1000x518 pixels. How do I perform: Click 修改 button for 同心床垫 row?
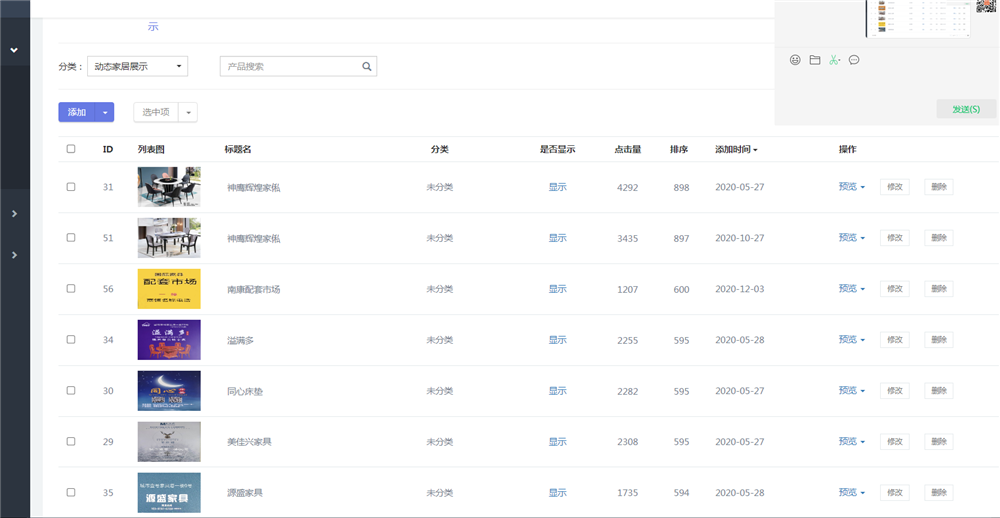pos(894,391)
